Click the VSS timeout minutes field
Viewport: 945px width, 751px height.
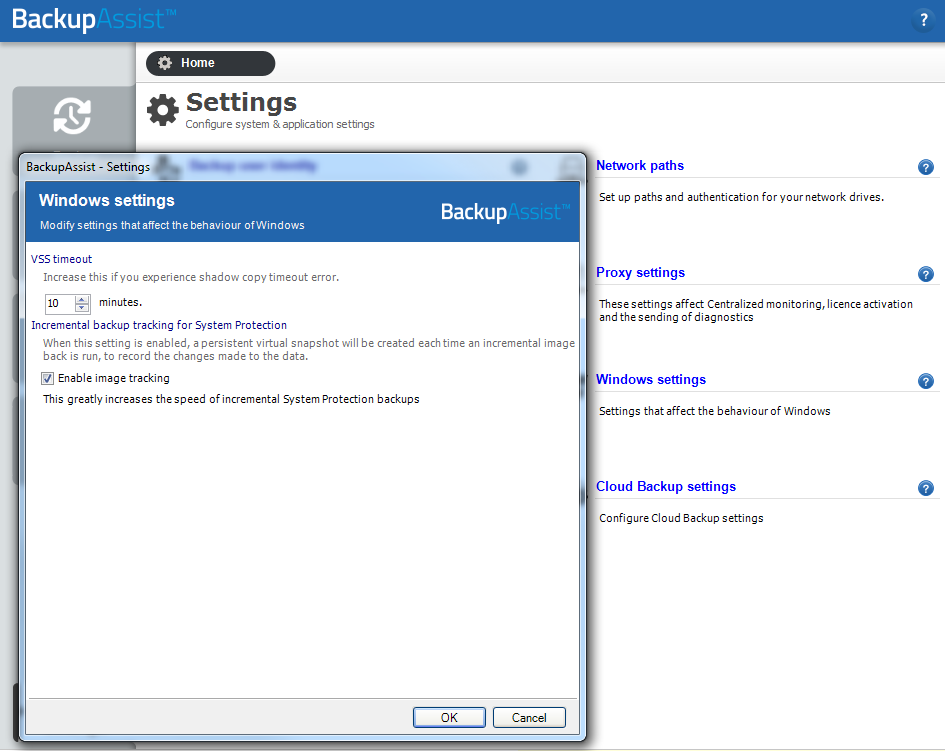59,303
